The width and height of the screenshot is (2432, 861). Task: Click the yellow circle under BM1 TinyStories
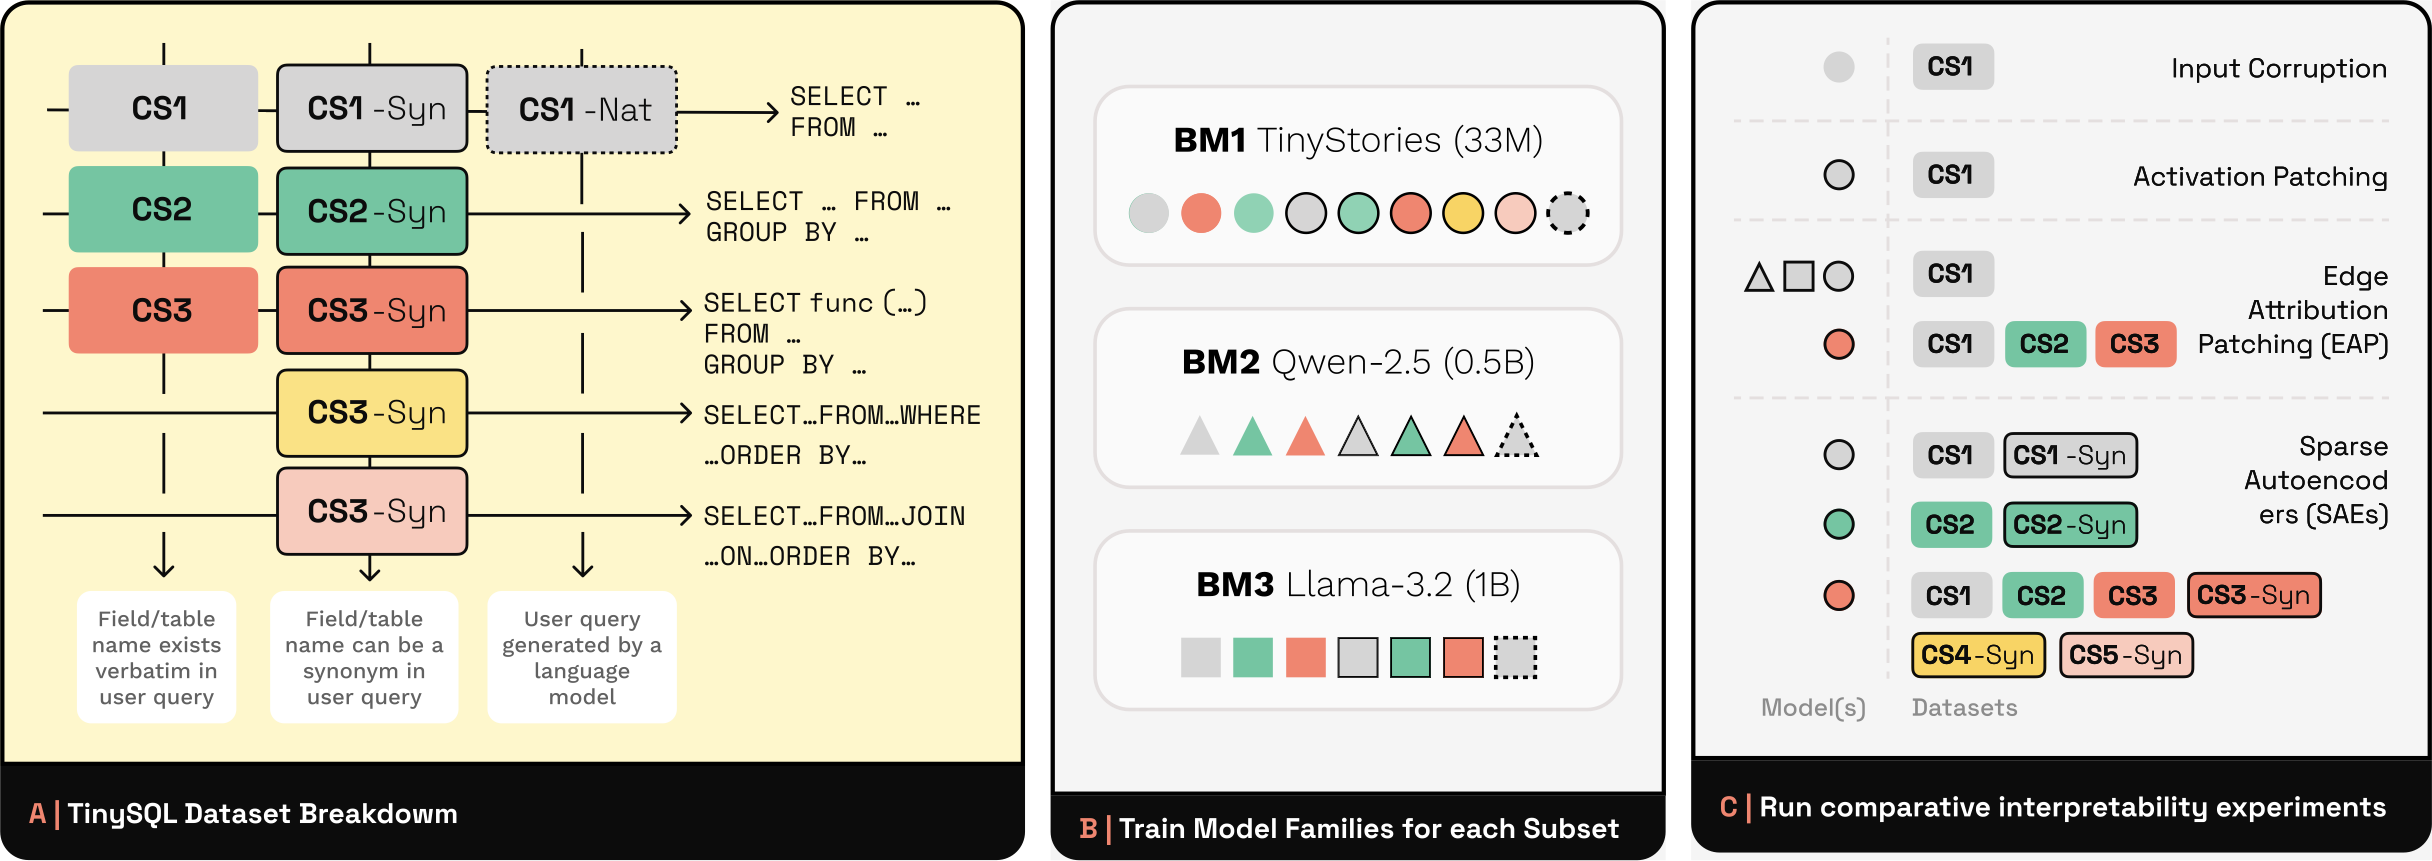(x=1462, y=213)
